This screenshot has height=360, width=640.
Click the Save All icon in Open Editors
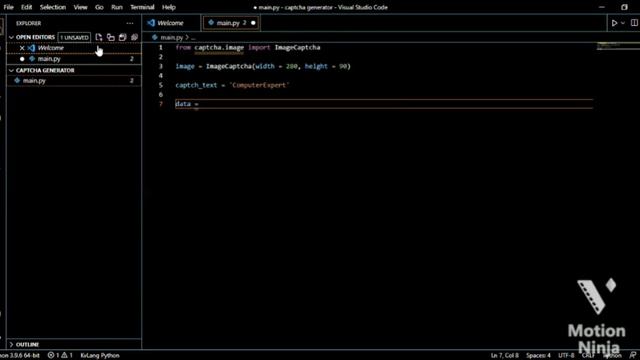coord(122,37)
